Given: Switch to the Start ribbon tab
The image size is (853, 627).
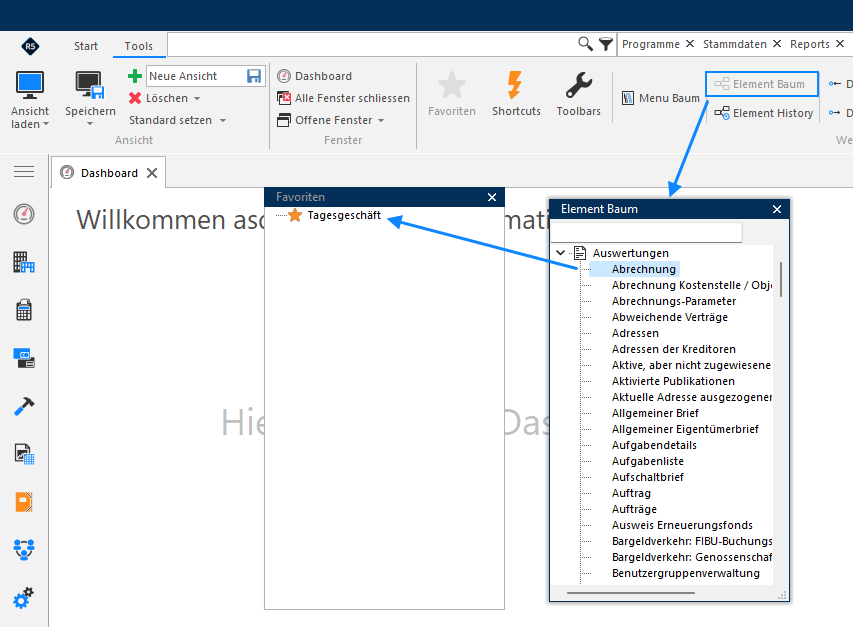Looking at the screenshot, I should (86, 46).
